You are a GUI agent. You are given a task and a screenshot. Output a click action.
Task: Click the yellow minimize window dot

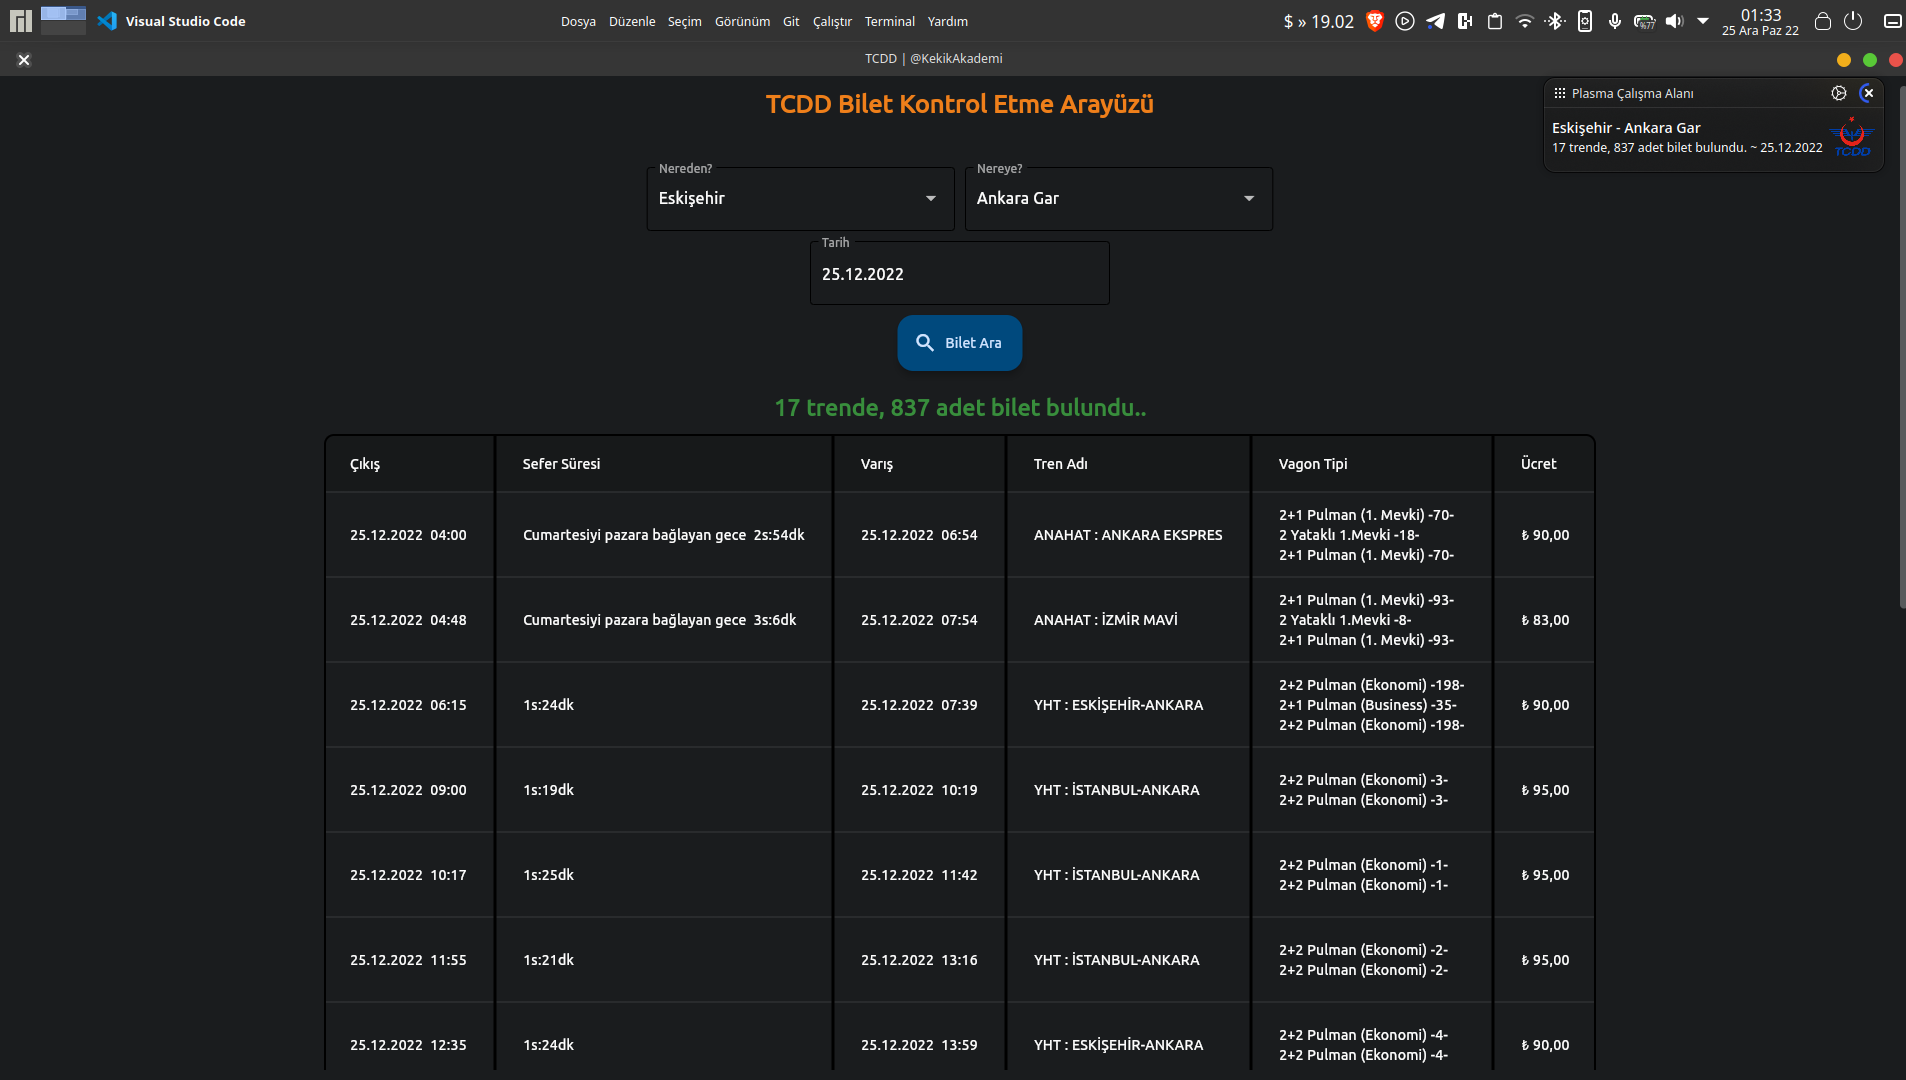(x=1844, y=60)
